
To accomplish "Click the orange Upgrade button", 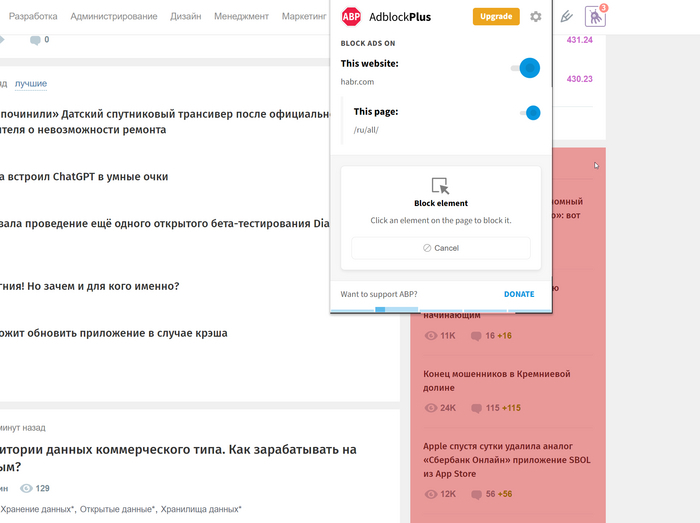I will (x=496, y=17).
